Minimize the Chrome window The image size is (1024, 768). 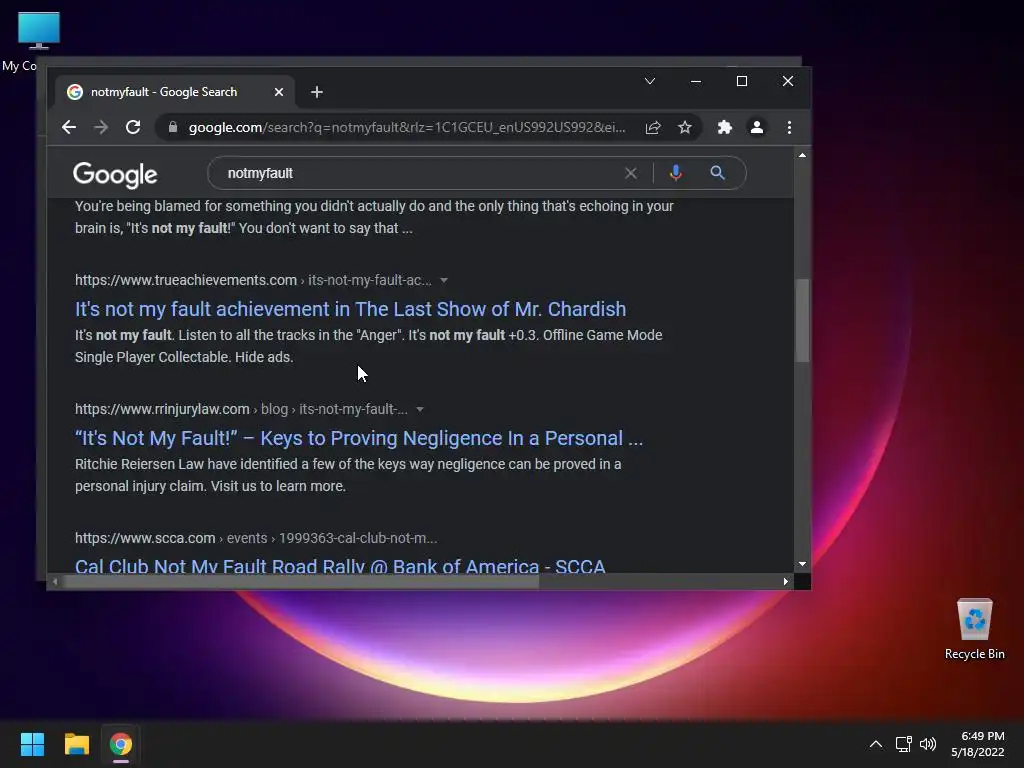[696, 81]
